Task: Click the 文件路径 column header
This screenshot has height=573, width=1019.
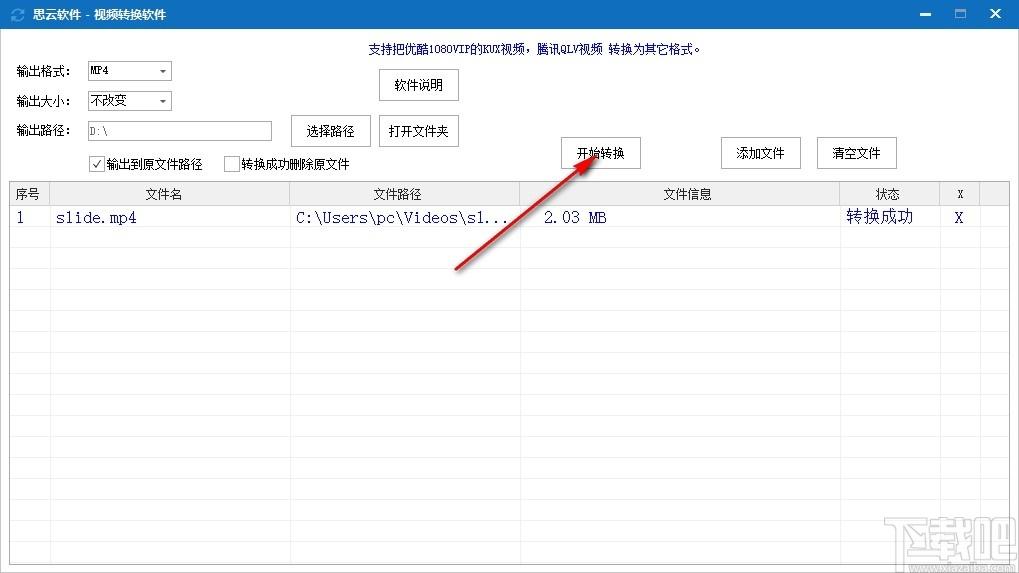Action: point(404,194)
